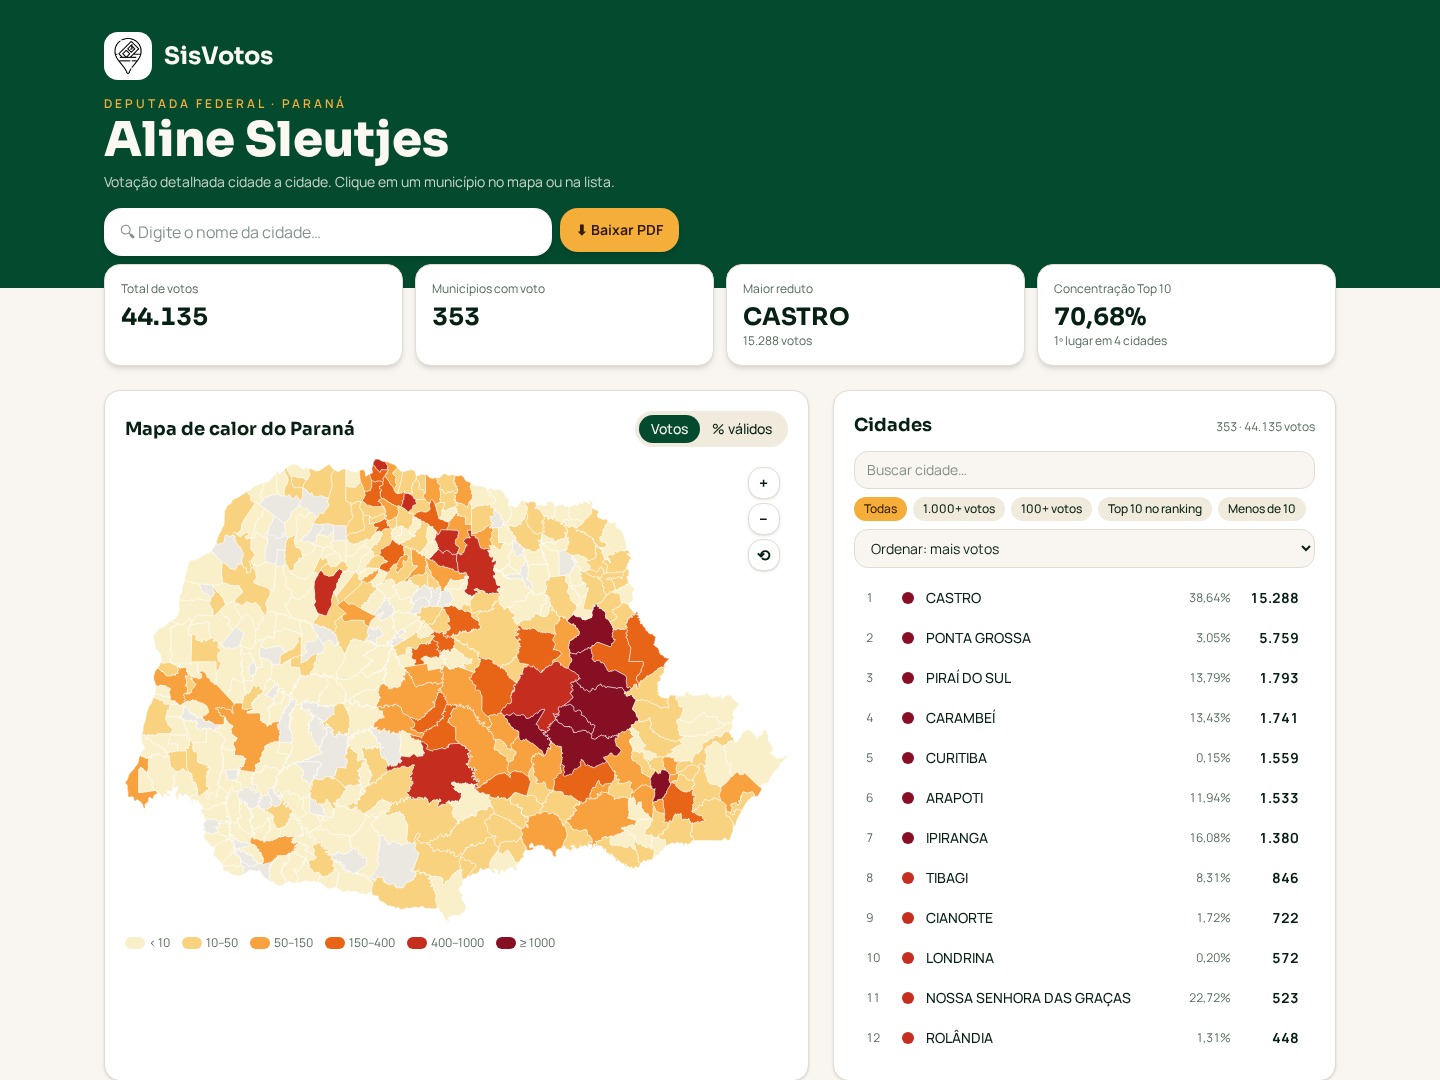This screenshot has width=1440, height=1080.
Task: Download the PDF with Baixar PDF
Action: point(619,230)
